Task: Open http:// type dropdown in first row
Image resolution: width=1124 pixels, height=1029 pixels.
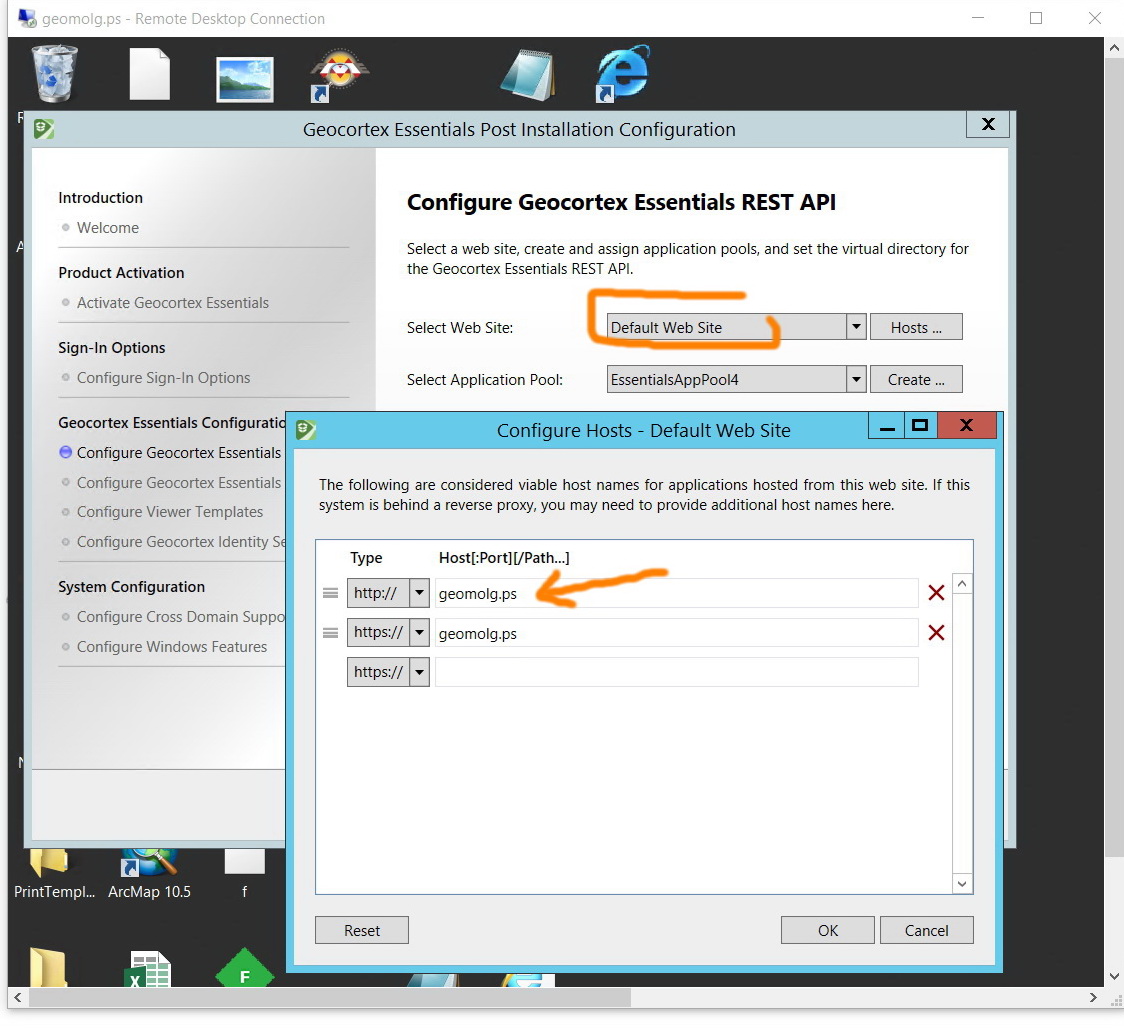Action: (x=419, y=593)
